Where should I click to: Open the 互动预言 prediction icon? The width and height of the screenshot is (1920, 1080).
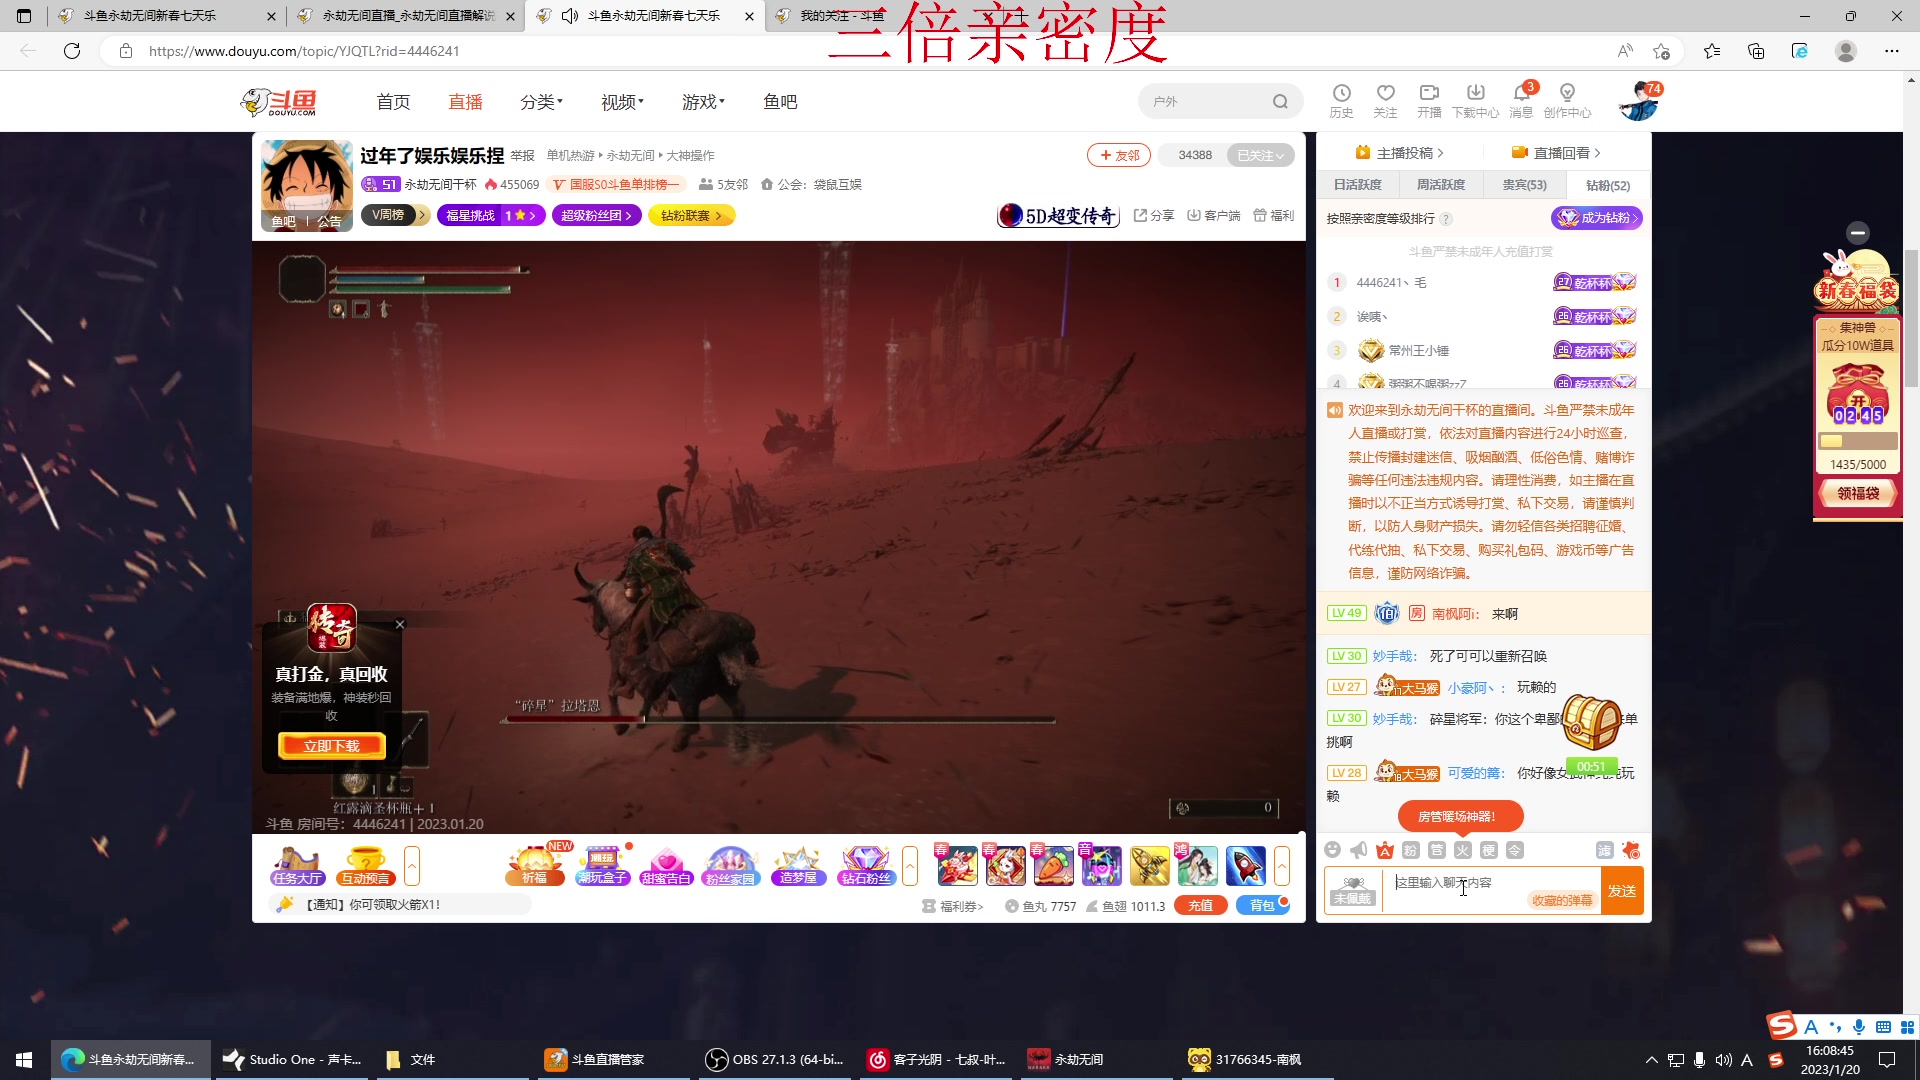(365, 865)
